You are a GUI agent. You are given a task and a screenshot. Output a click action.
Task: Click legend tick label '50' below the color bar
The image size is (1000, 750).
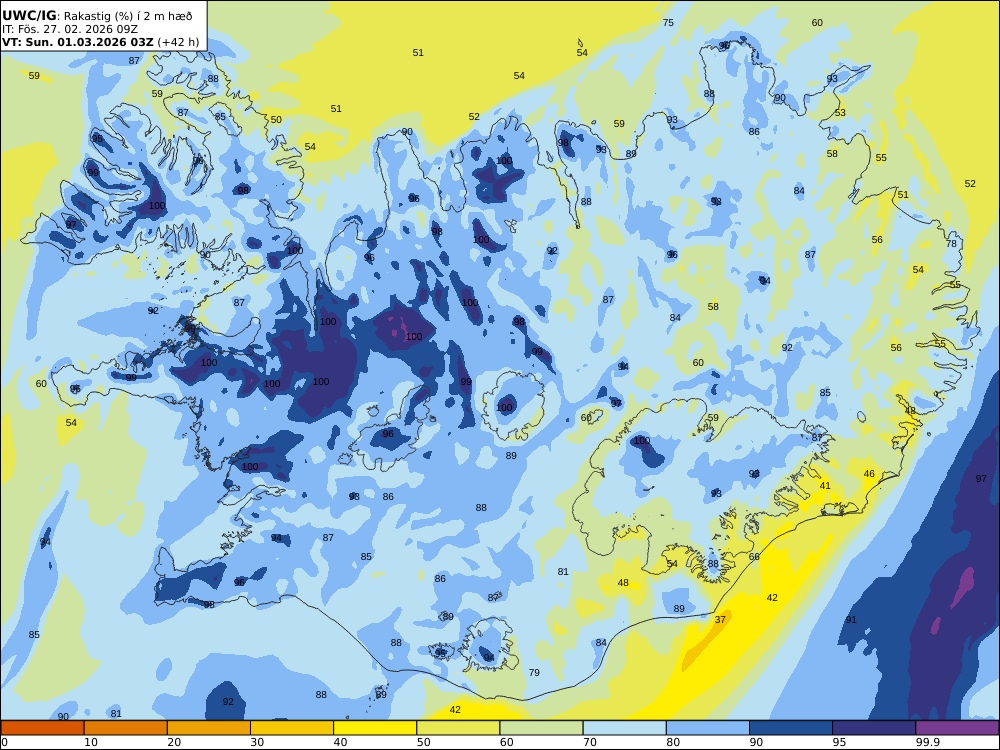pyautogui.click(x=423, y=742)
